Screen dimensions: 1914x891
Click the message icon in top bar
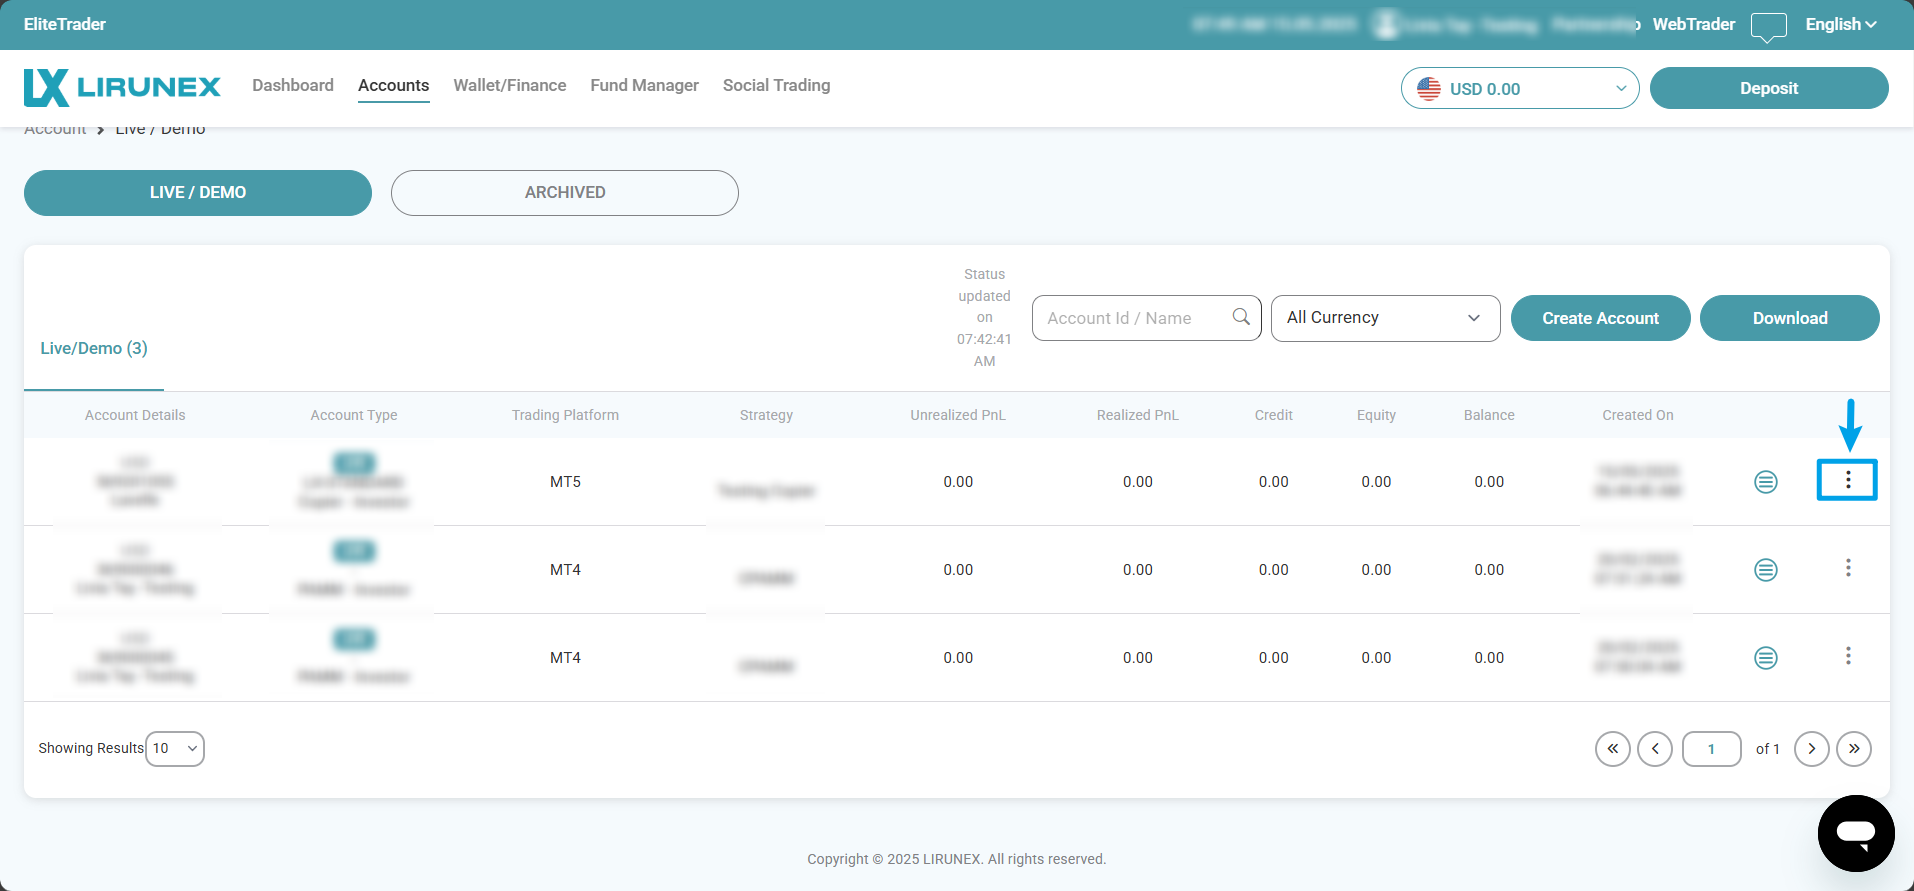click(x=1768, y=26)
